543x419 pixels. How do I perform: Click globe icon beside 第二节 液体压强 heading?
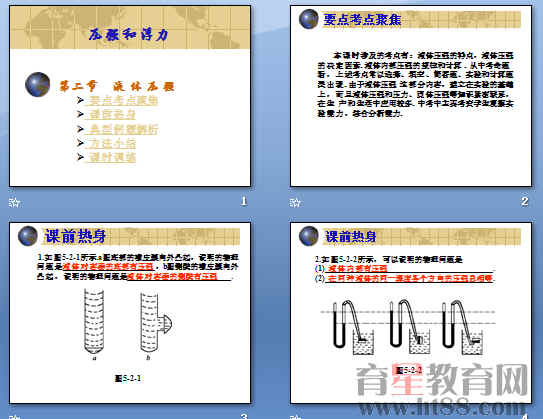38,84
